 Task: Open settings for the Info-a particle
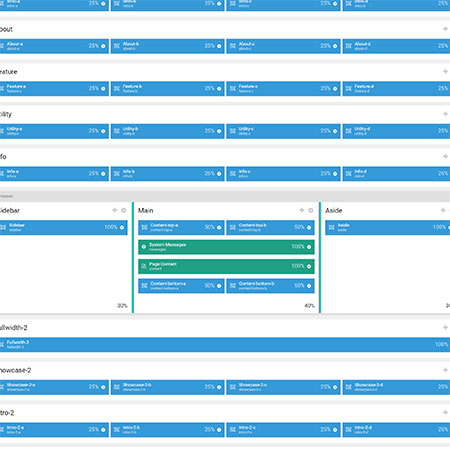pos(103,174)
